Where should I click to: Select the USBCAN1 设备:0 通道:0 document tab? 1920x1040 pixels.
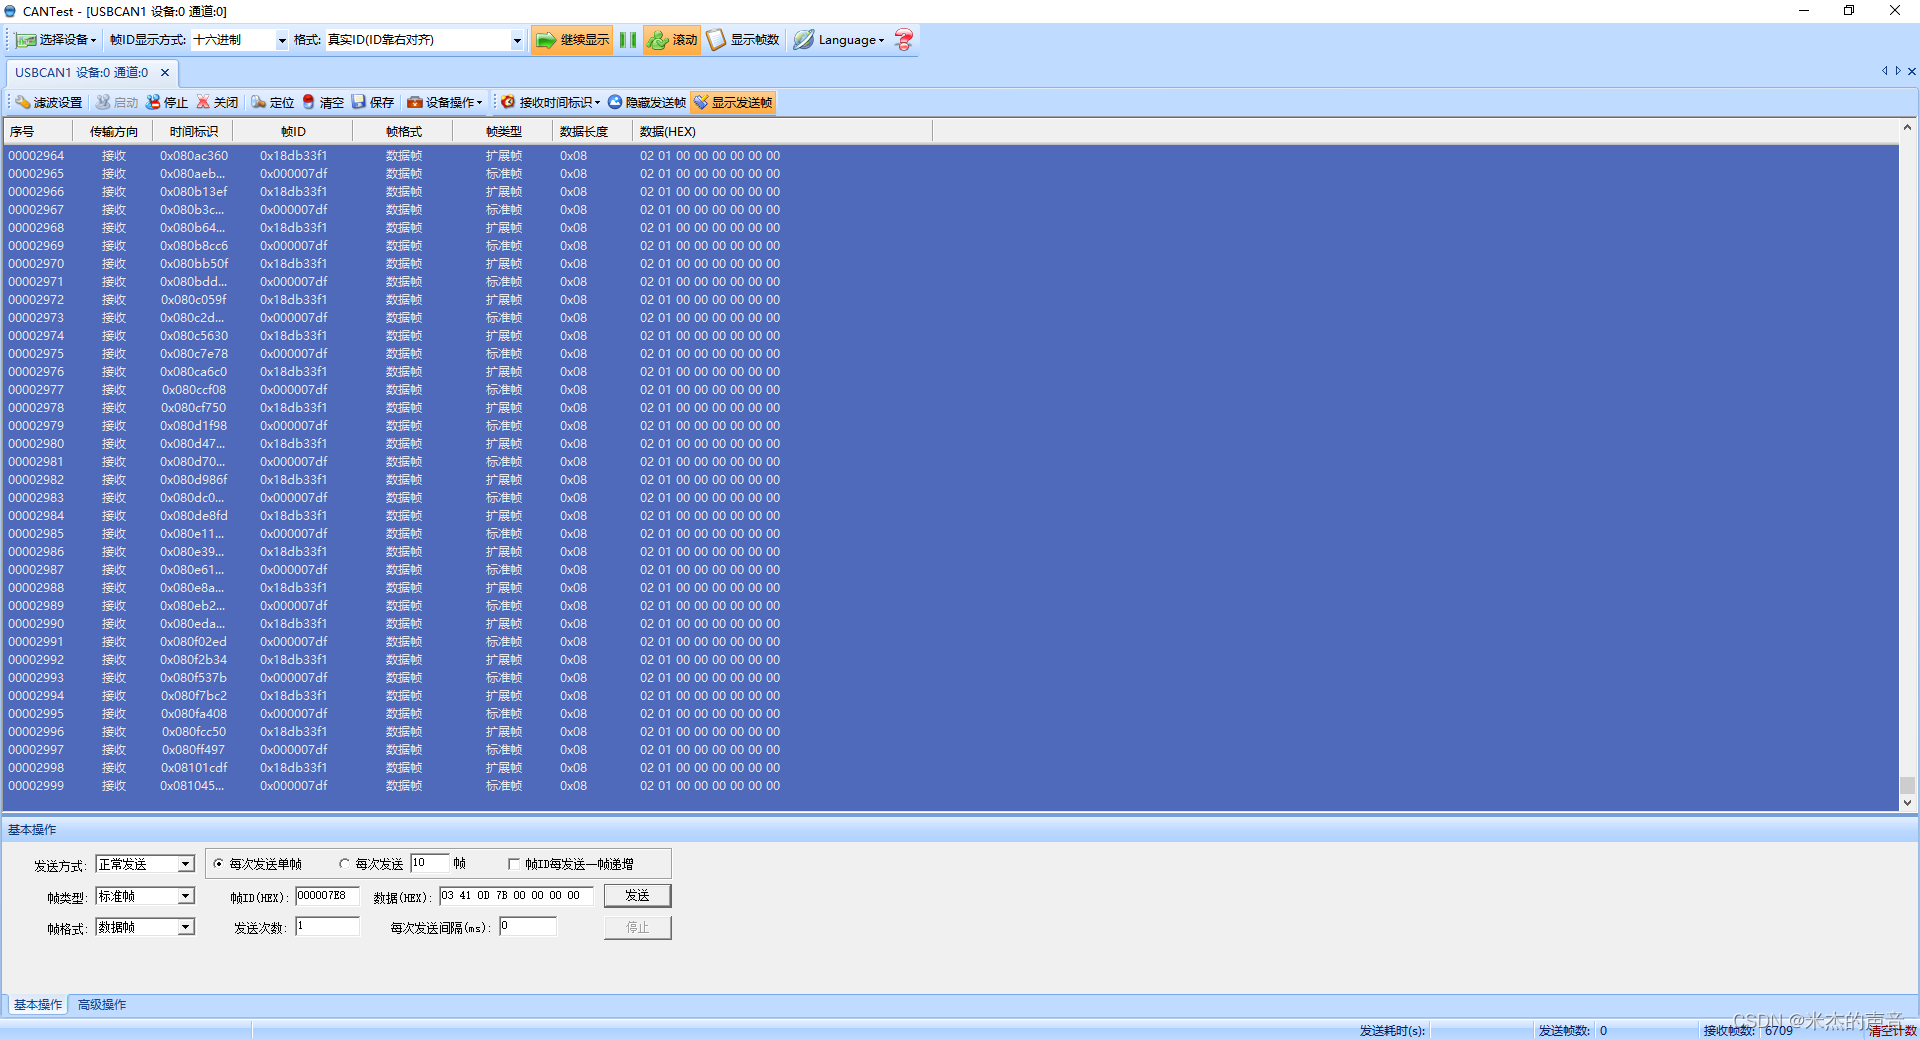point(82,73)
